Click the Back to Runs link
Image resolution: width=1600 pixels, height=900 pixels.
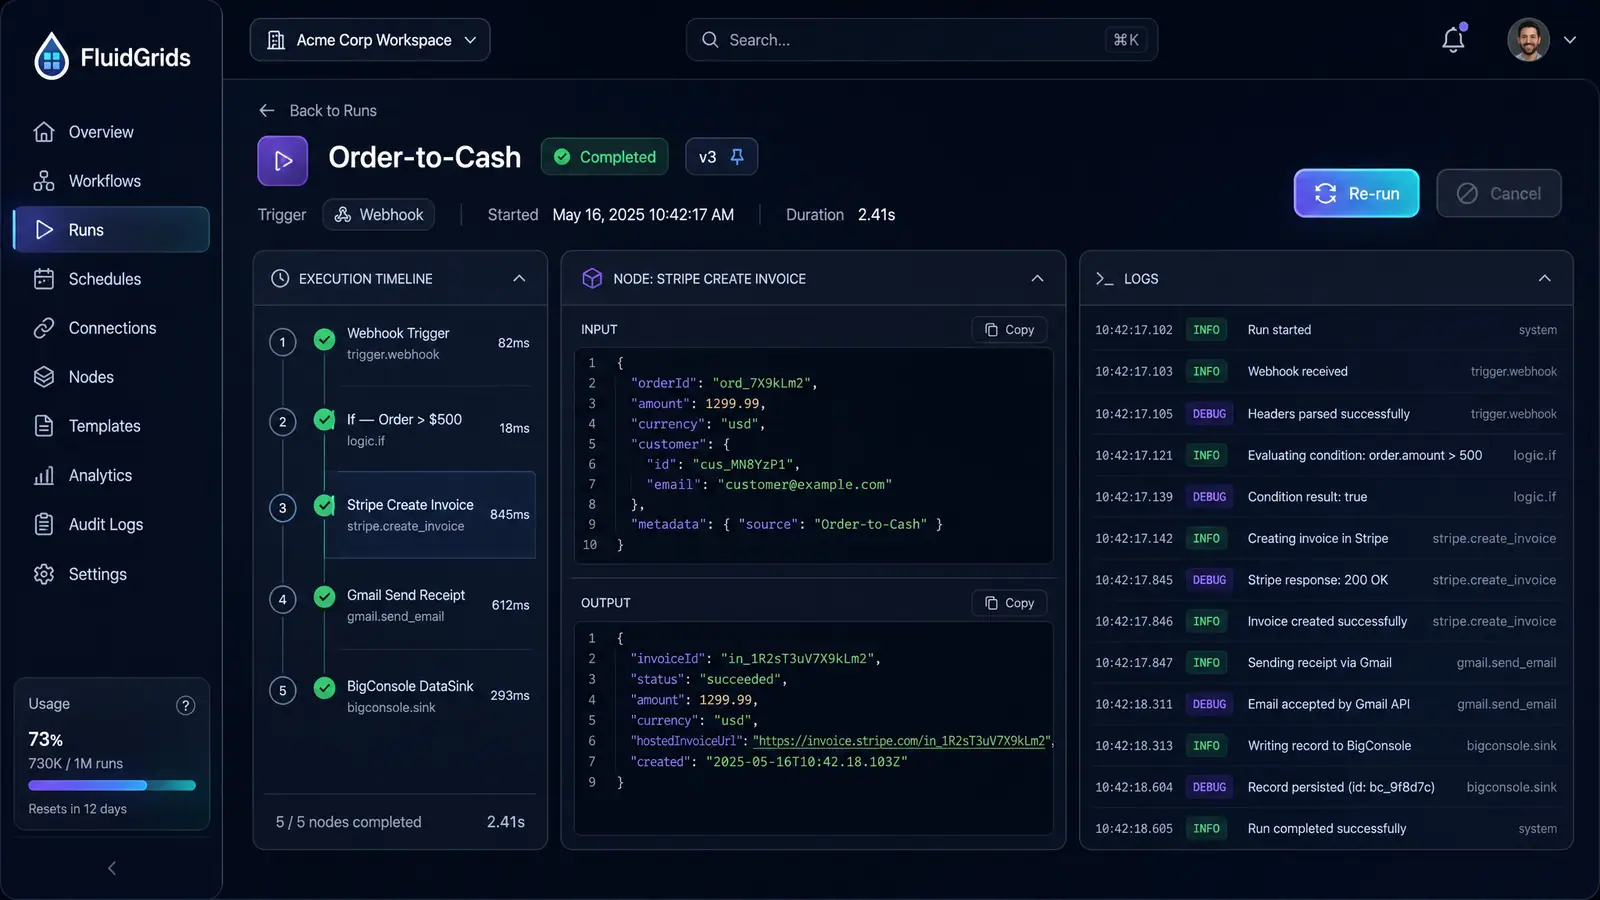click(318, 111)
